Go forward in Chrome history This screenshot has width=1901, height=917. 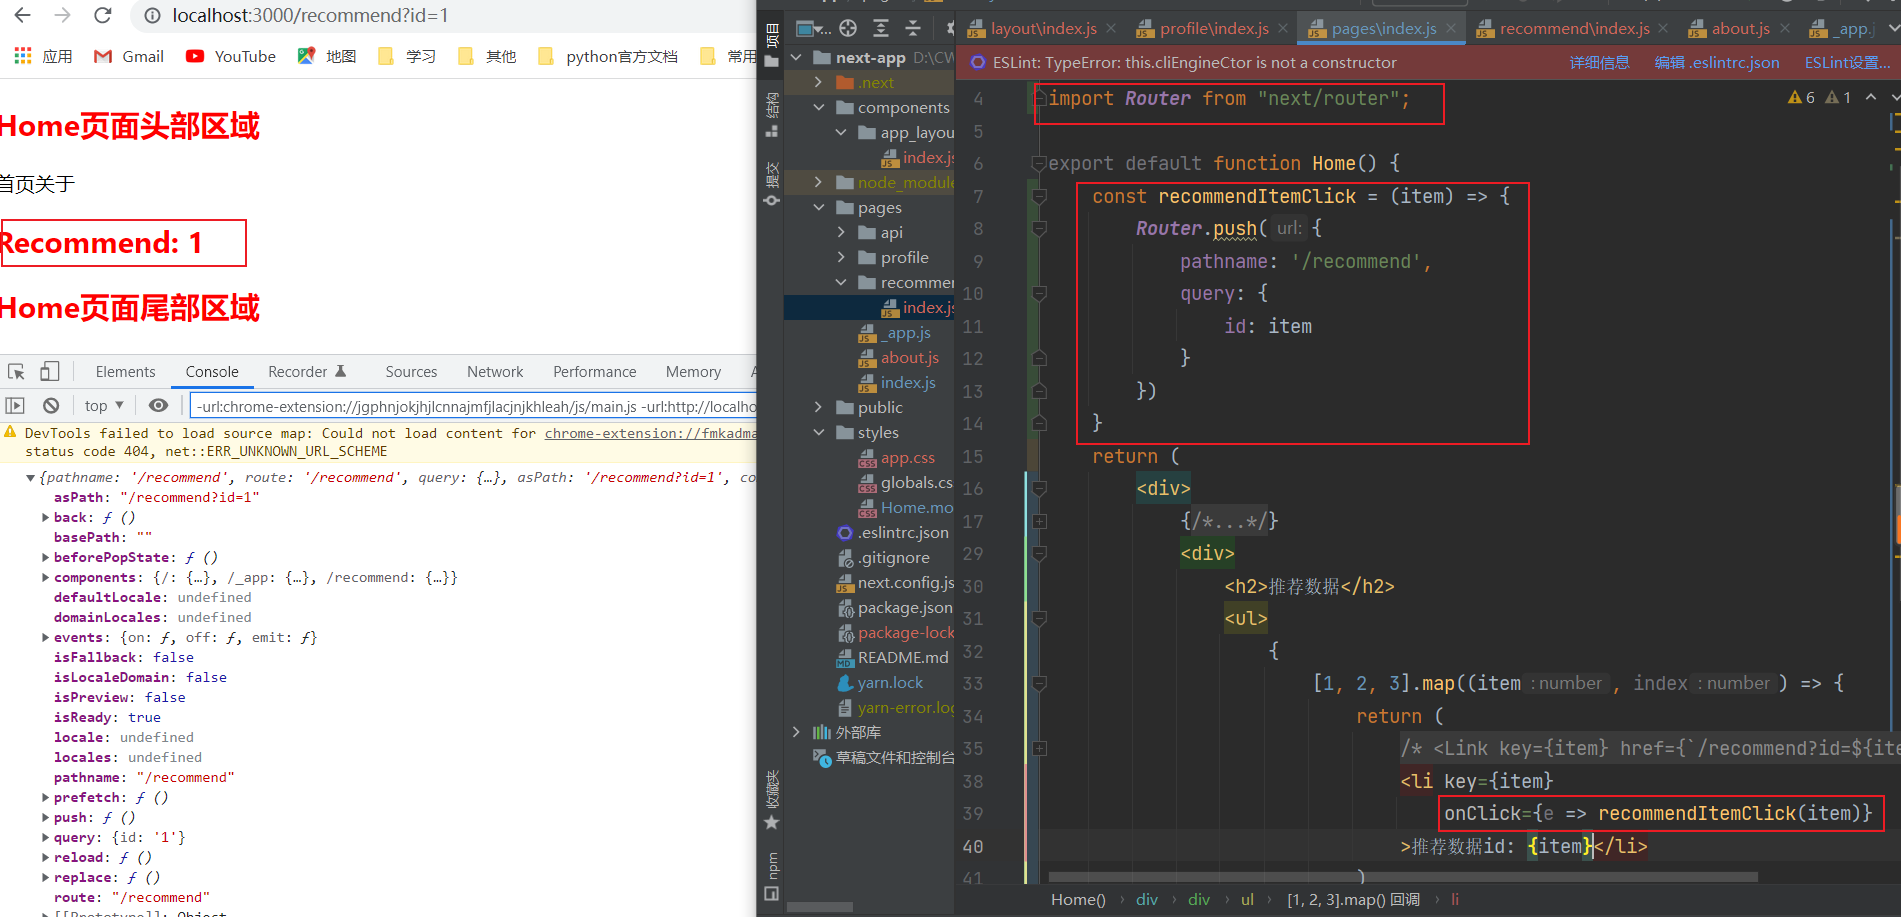[x=62, y=15]
